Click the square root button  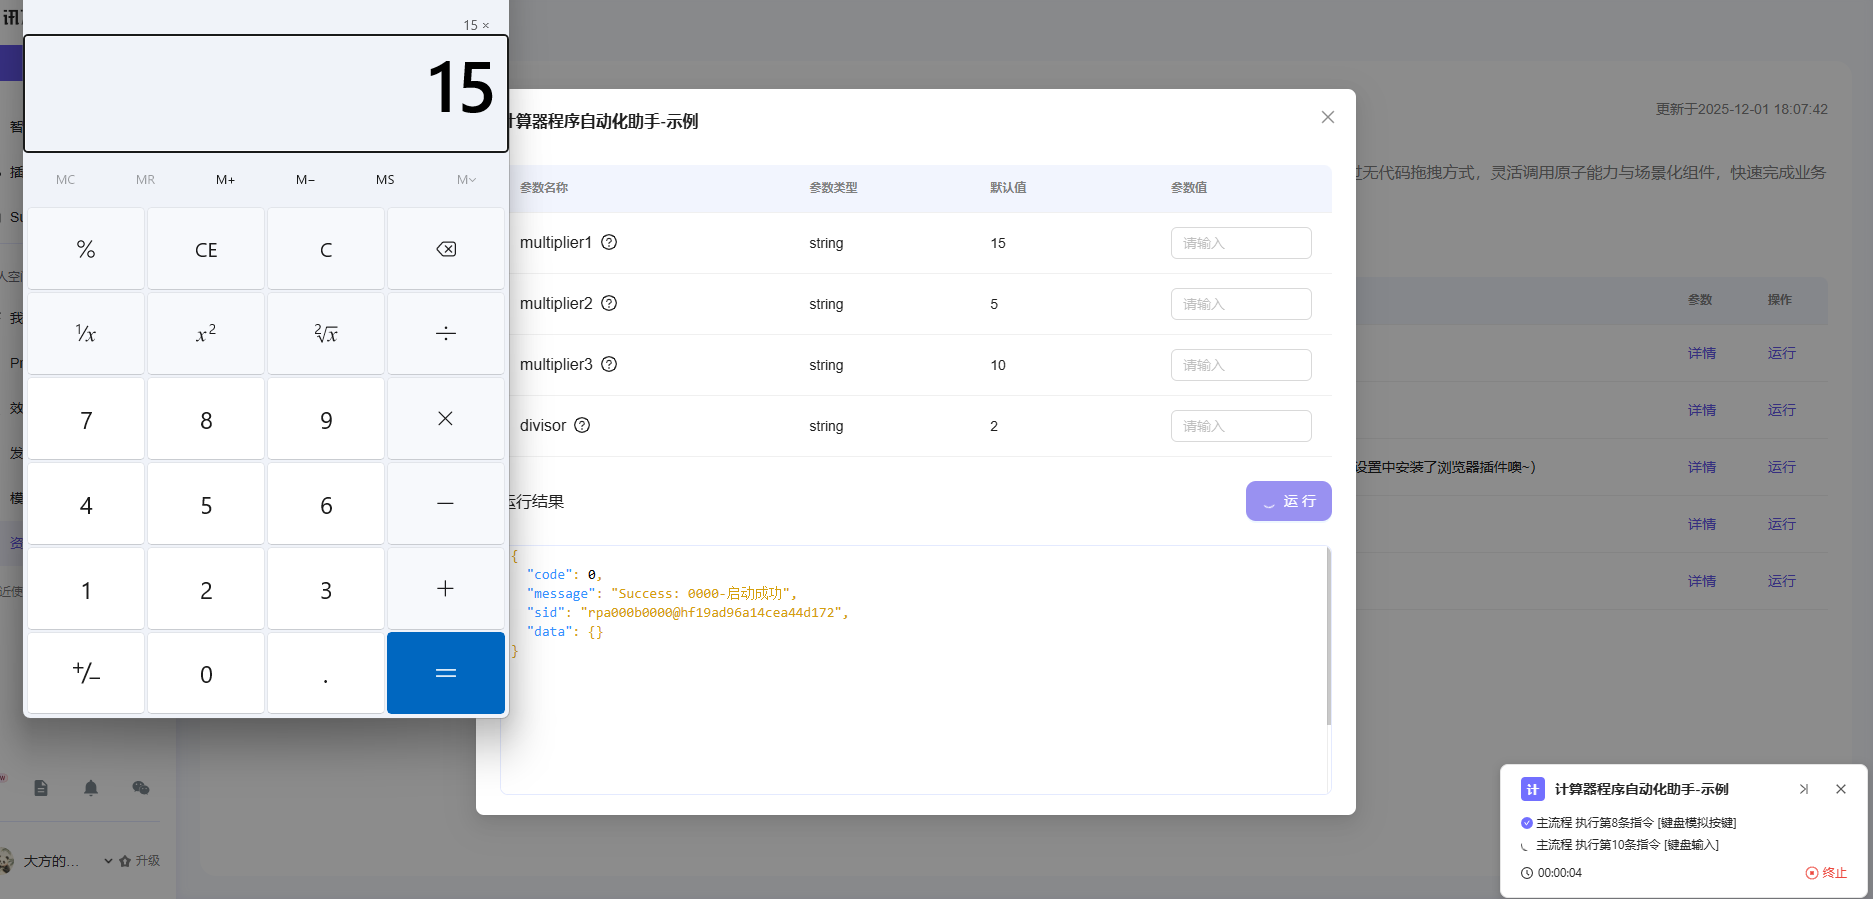(x=326, y=334)
